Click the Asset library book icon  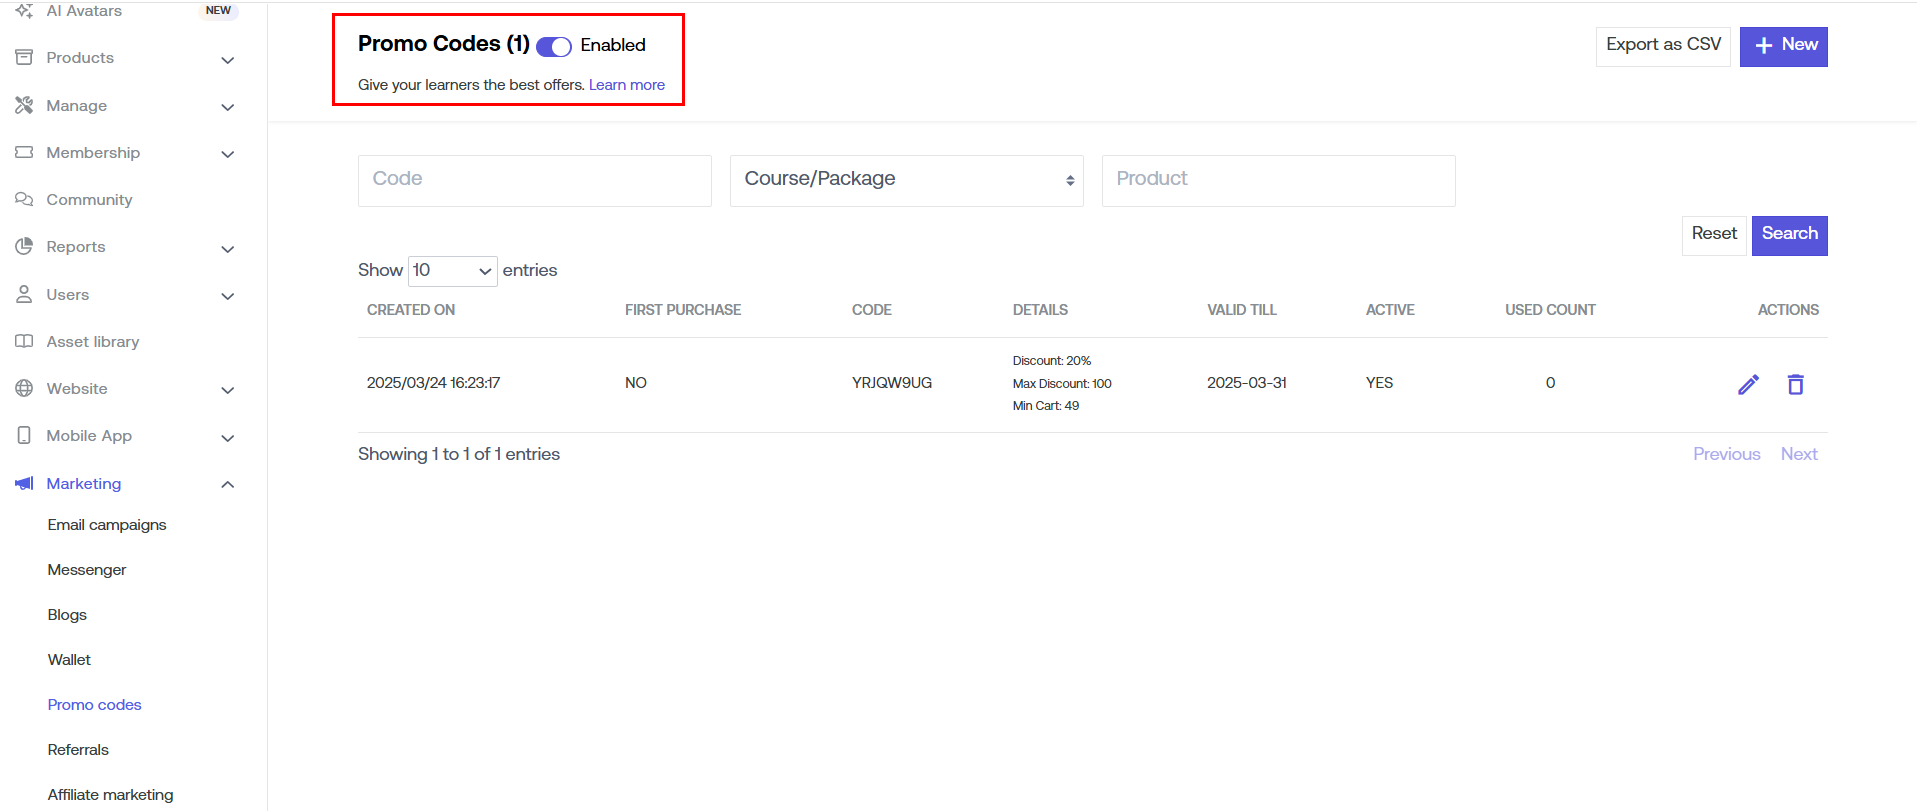coord(24,342)
